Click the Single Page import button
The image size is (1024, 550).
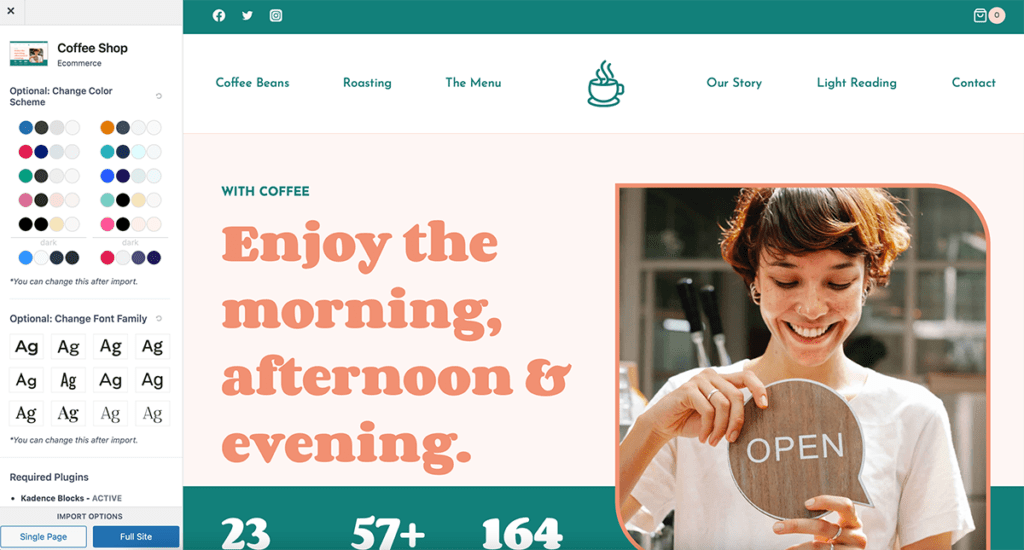pyautogui.click(x=43, y=537)
